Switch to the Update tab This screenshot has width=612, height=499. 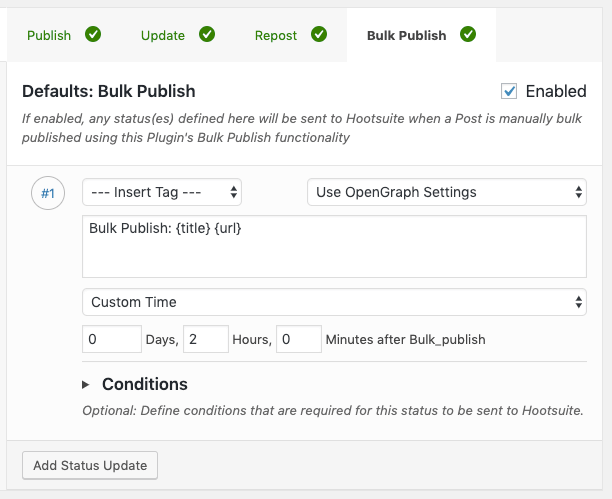point(162,35)
